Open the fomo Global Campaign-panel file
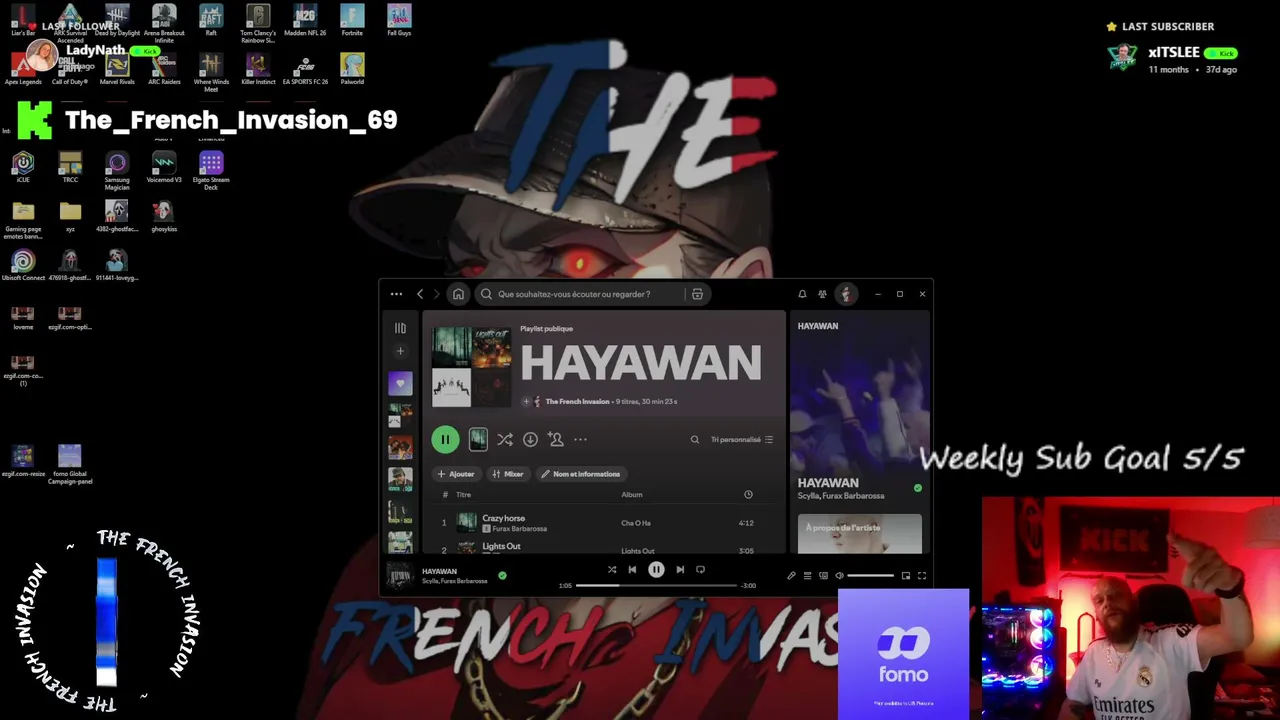This screenshot has height=720, width=1280. (x=70, y=466)
